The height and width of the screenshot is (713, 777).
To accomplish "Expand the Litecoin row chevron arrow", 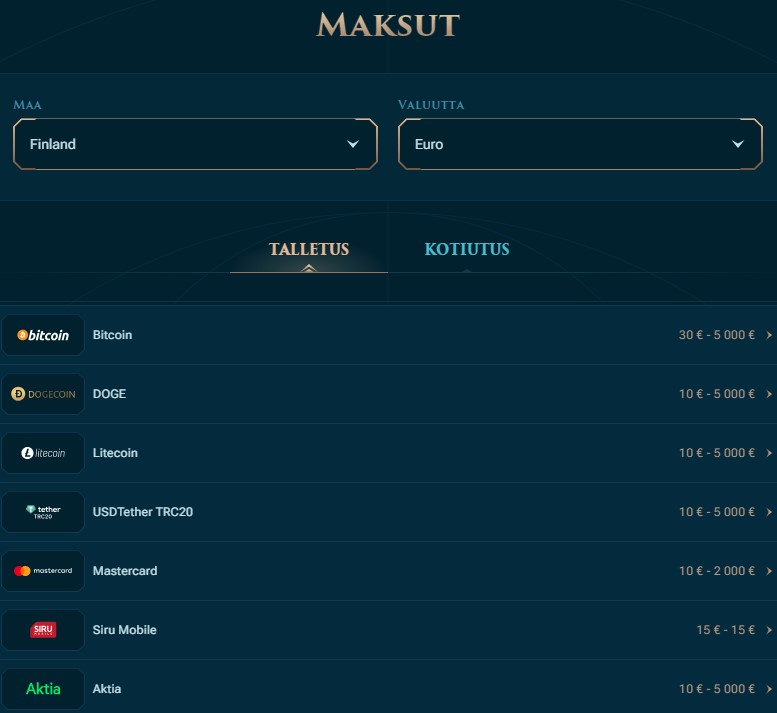I will pos(769,453).
